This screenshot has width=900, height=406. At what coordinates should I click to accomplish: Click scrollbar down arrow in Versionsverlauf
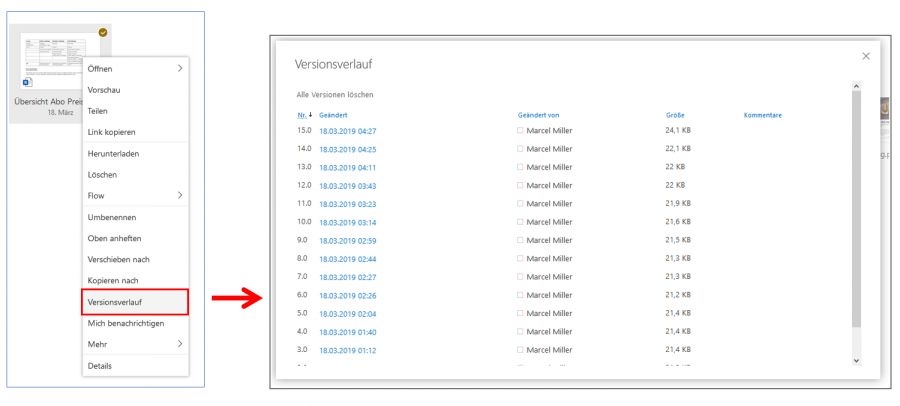[856, 360]
